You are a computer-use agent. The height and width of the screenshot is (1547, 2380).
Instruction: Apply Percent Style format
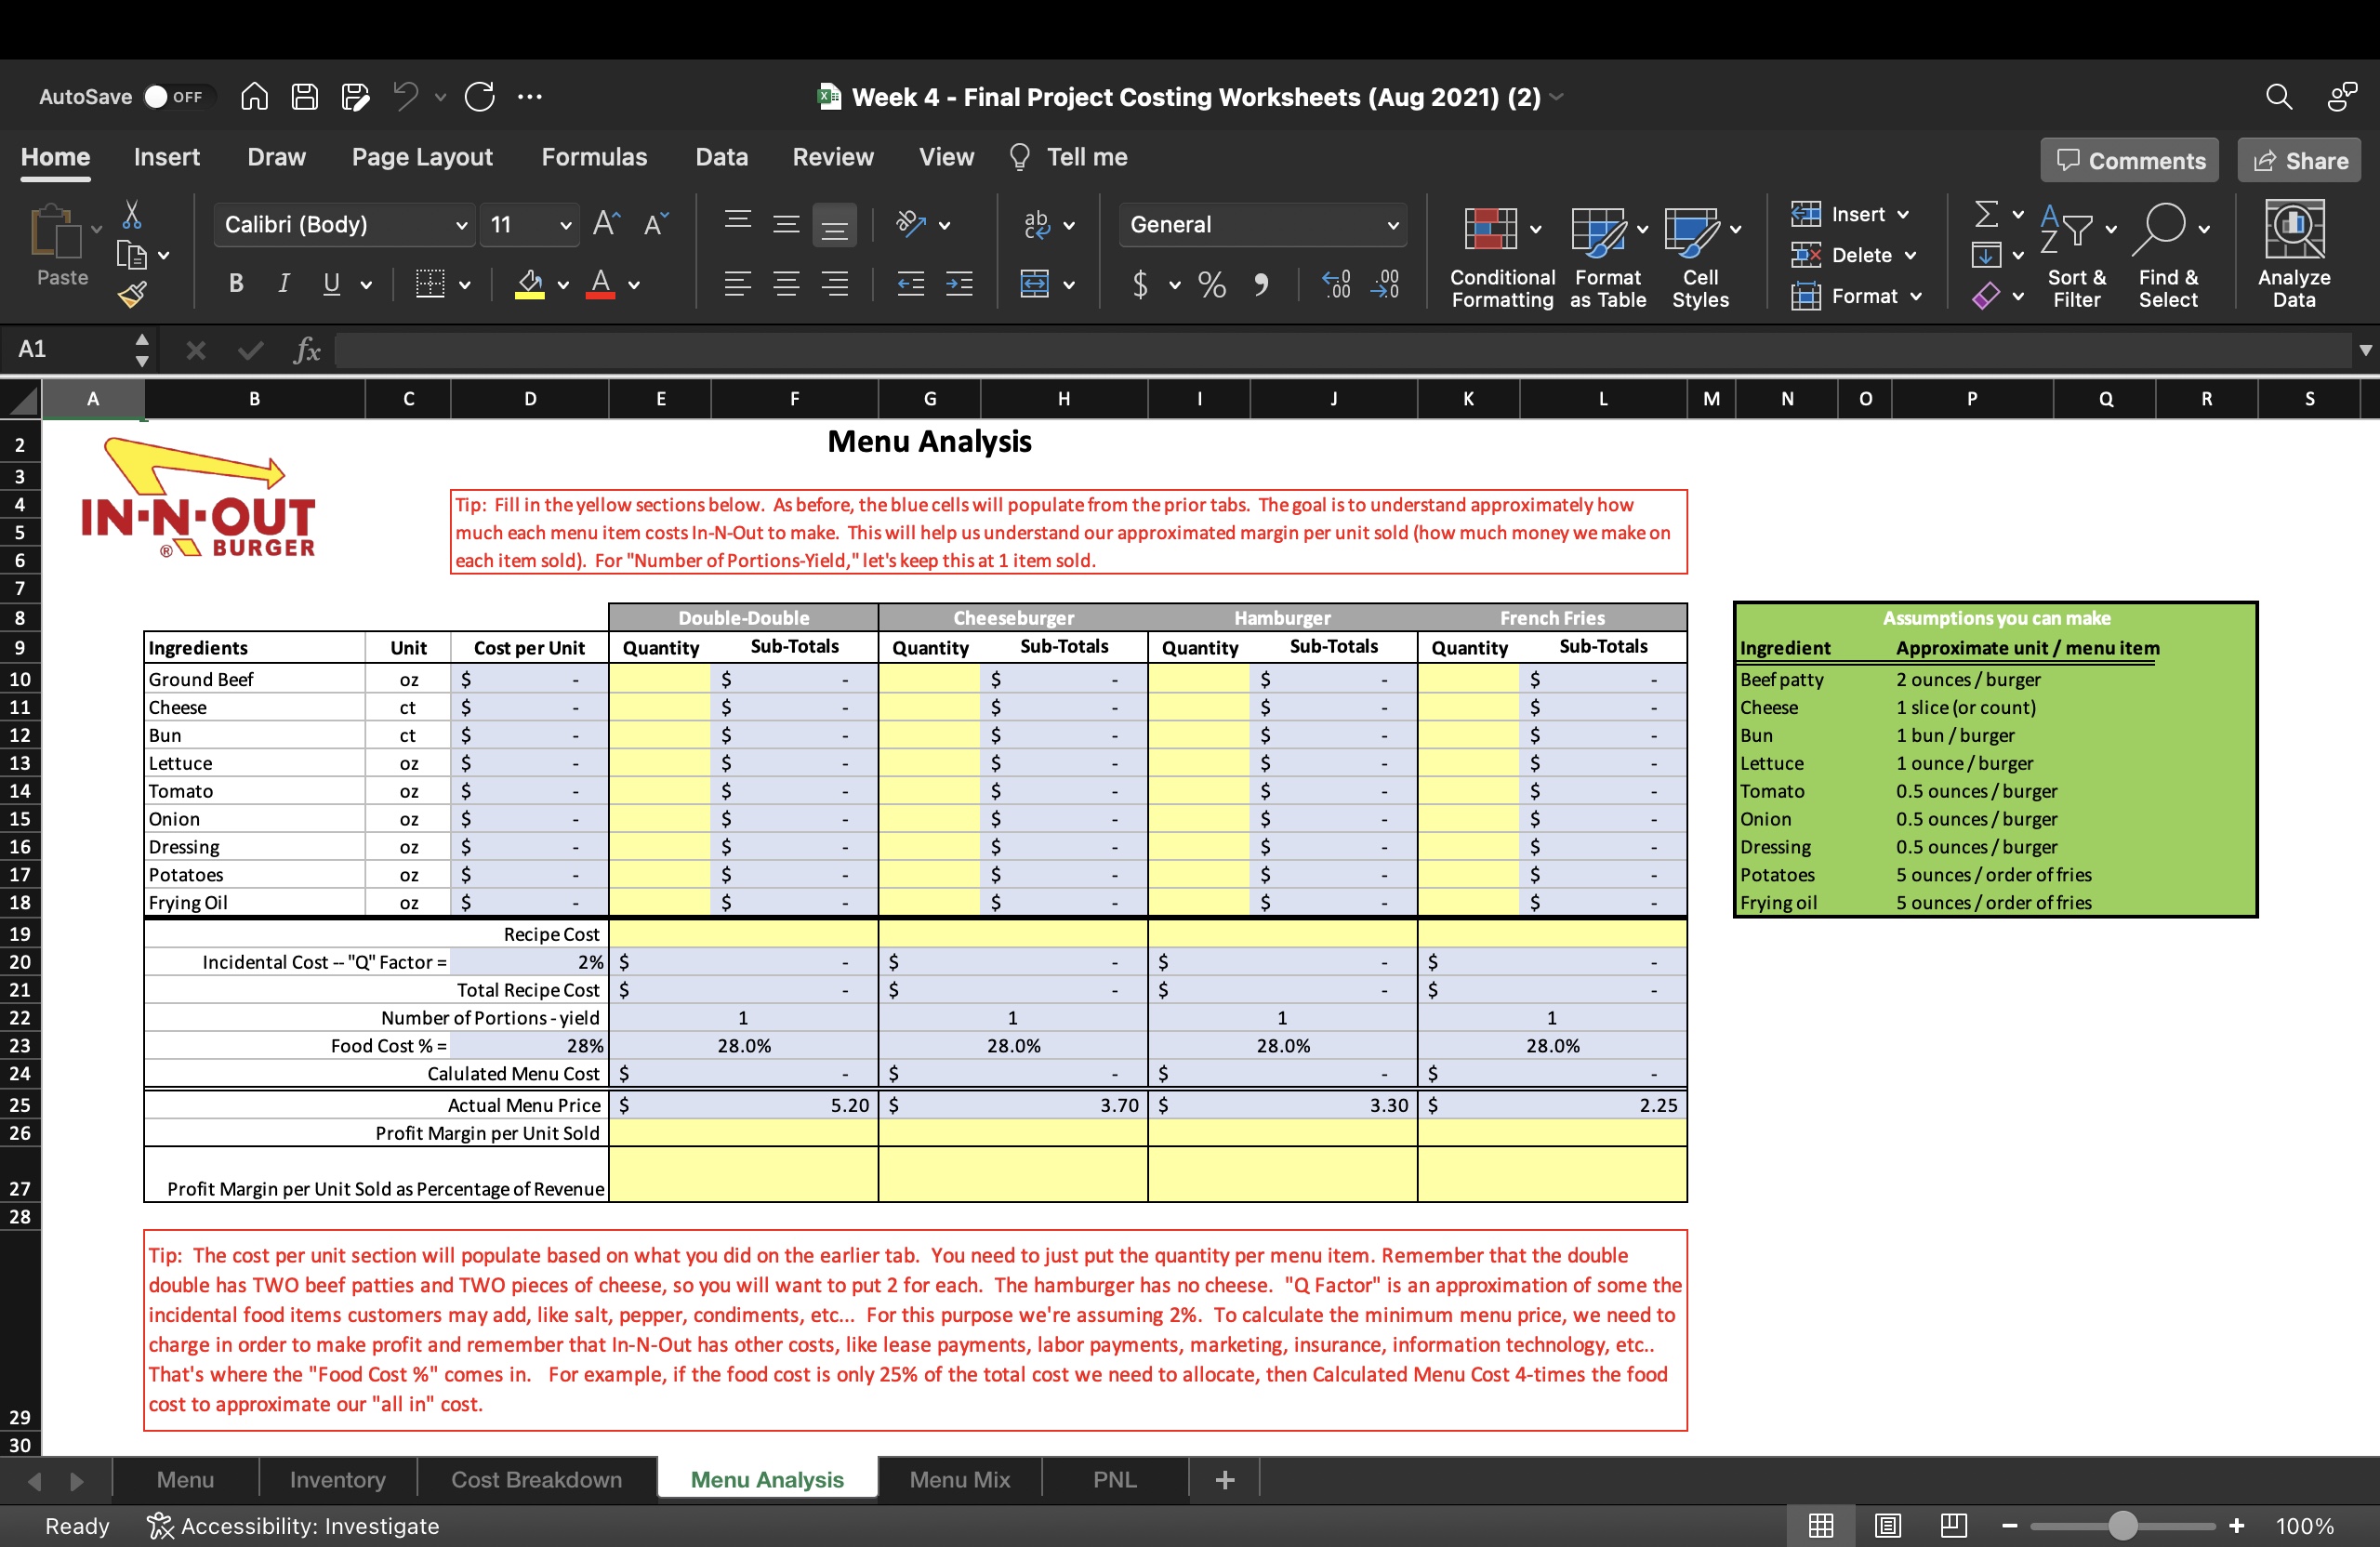pos(1212,285)
